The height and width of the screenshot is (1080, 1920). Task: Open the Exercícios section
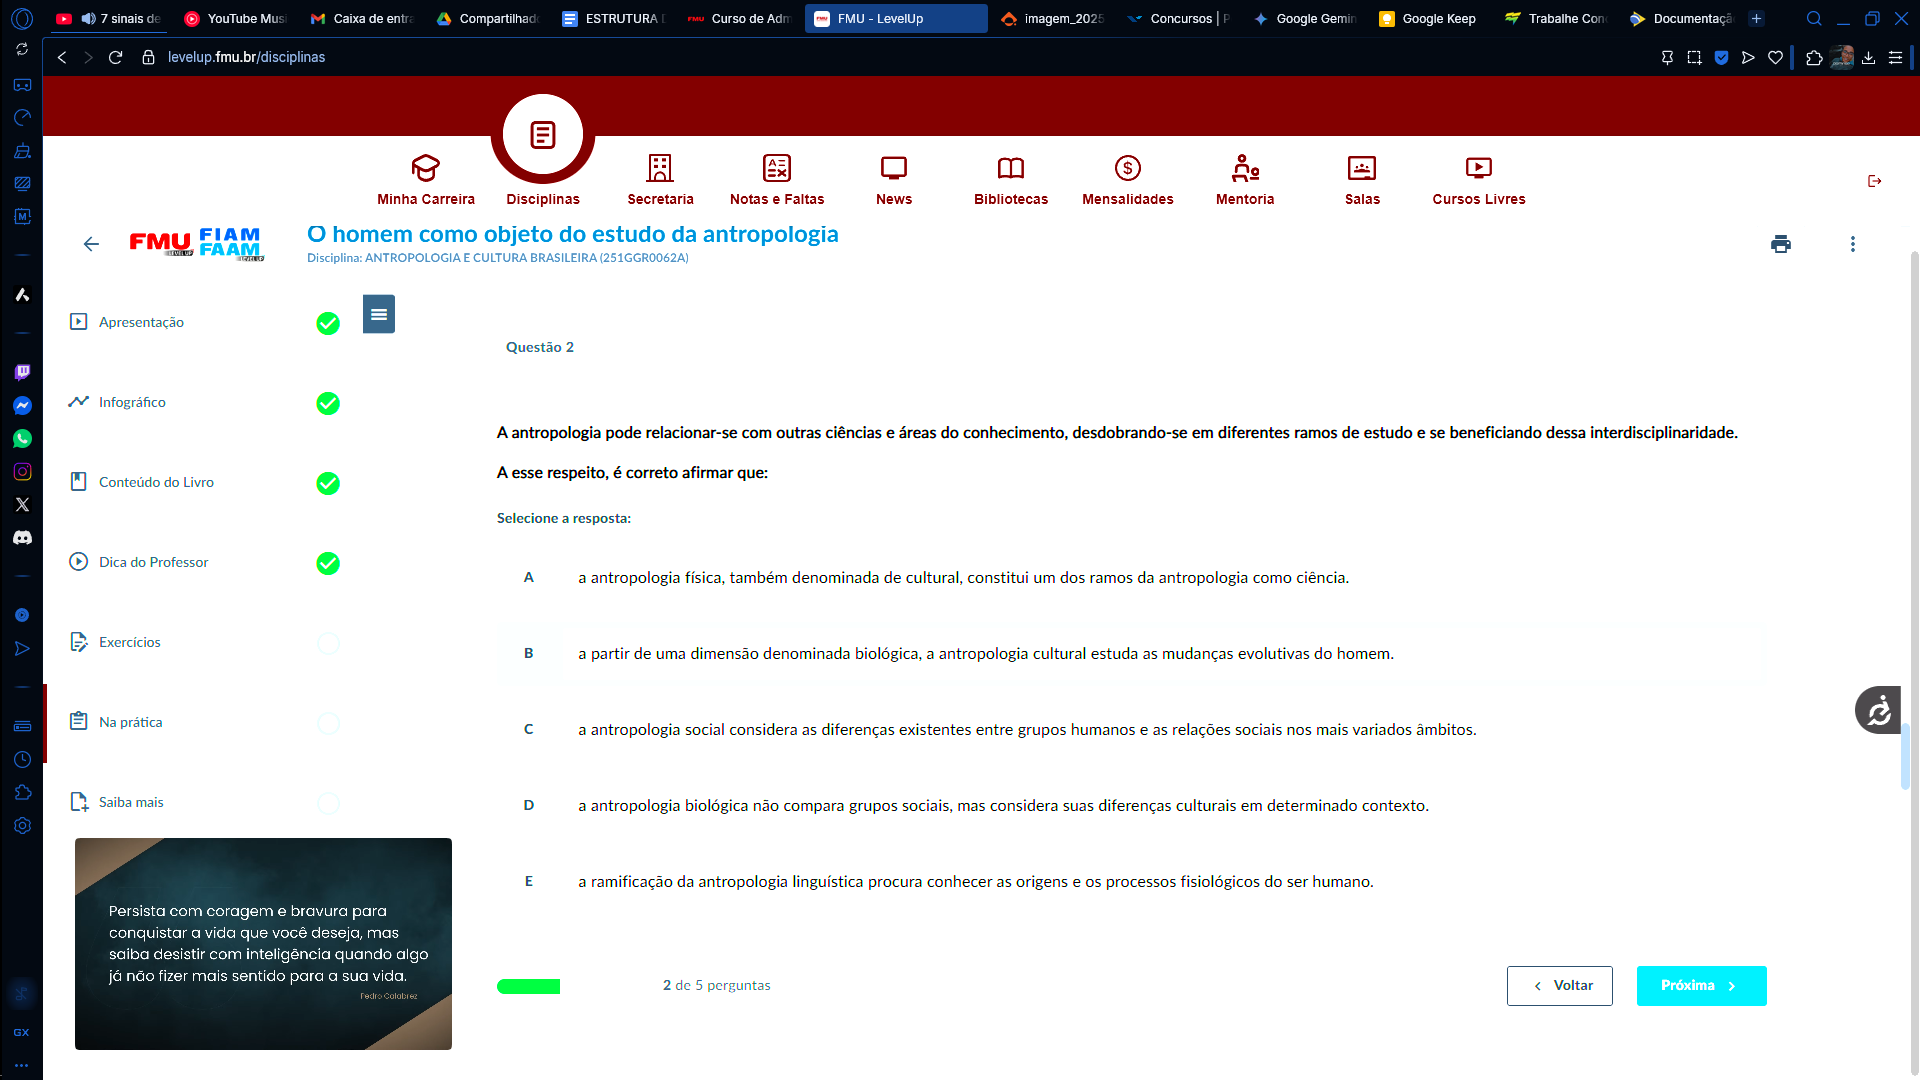(x=130, y=642)
